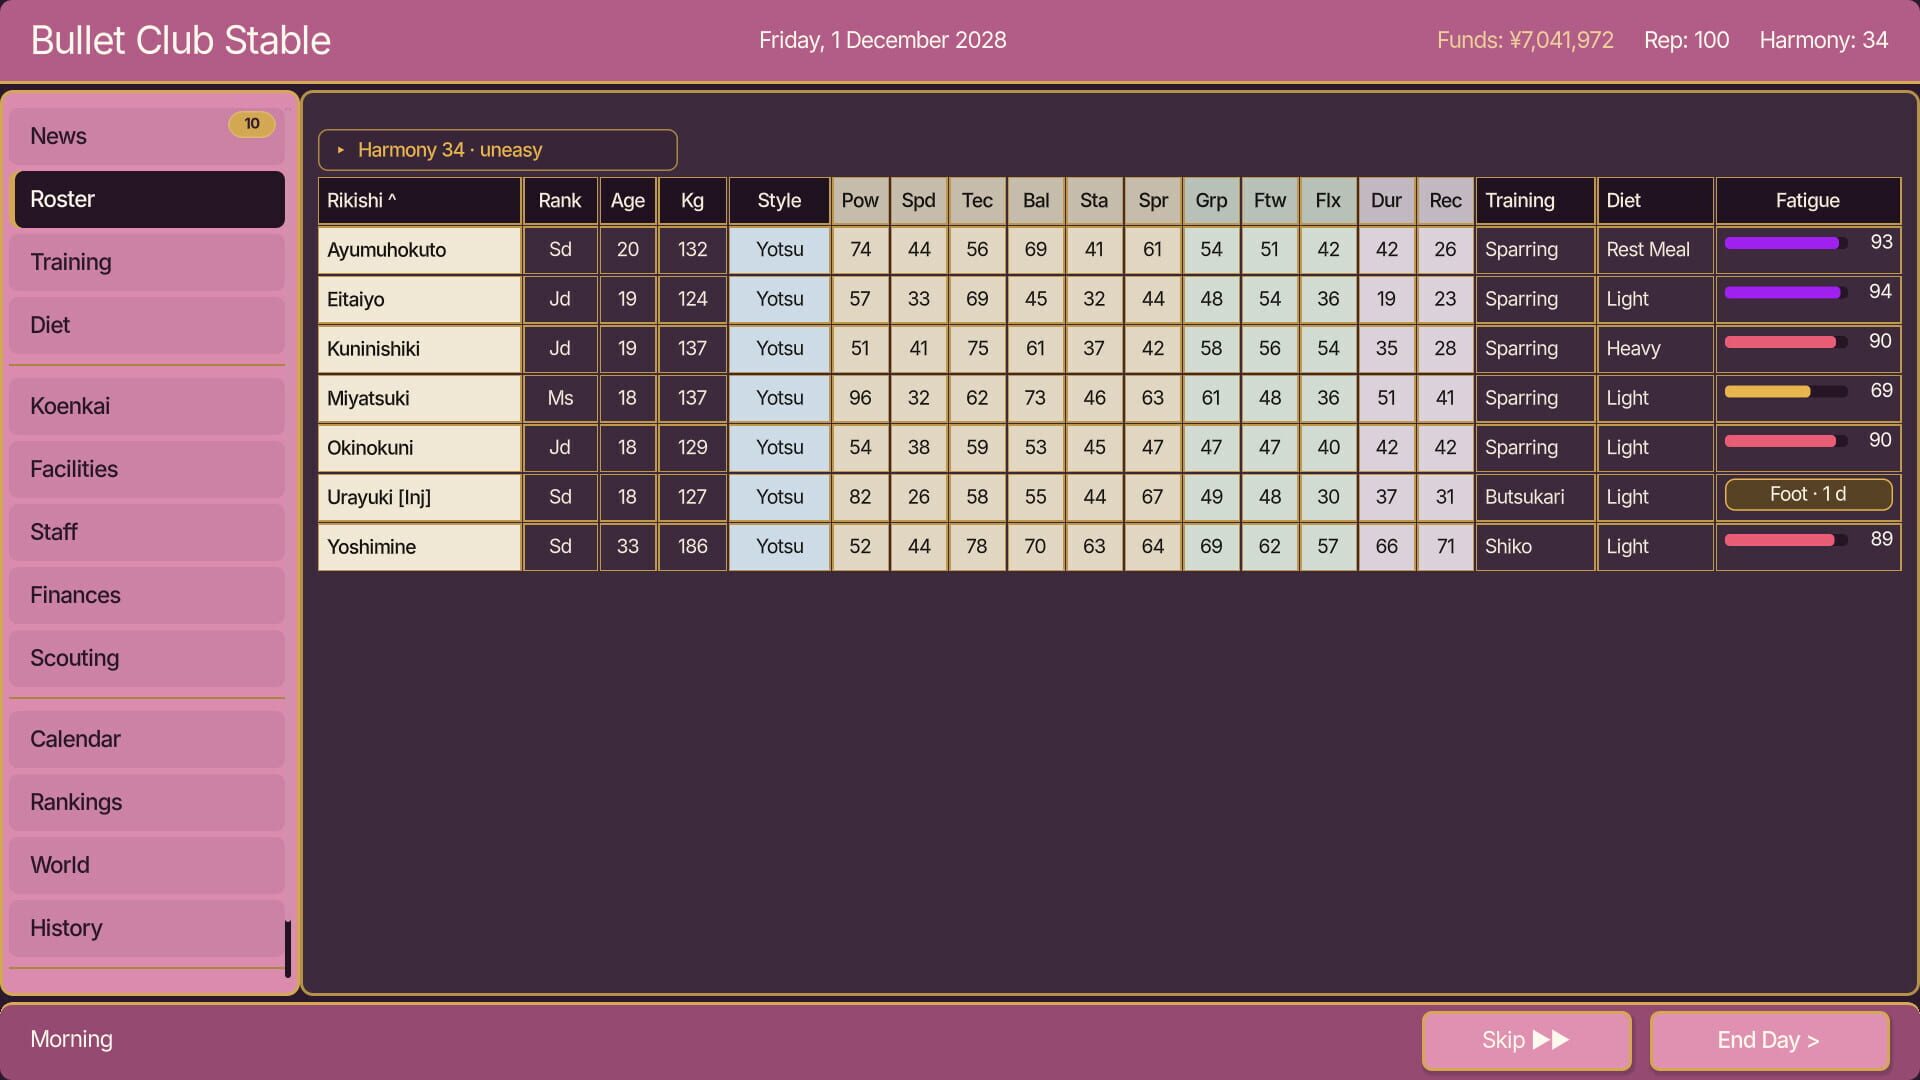Viewport: 1920px width, 1080px height.
Task: Click Miyatsuki's yellow fatigue bar
Action: [x=1785, y=391]
